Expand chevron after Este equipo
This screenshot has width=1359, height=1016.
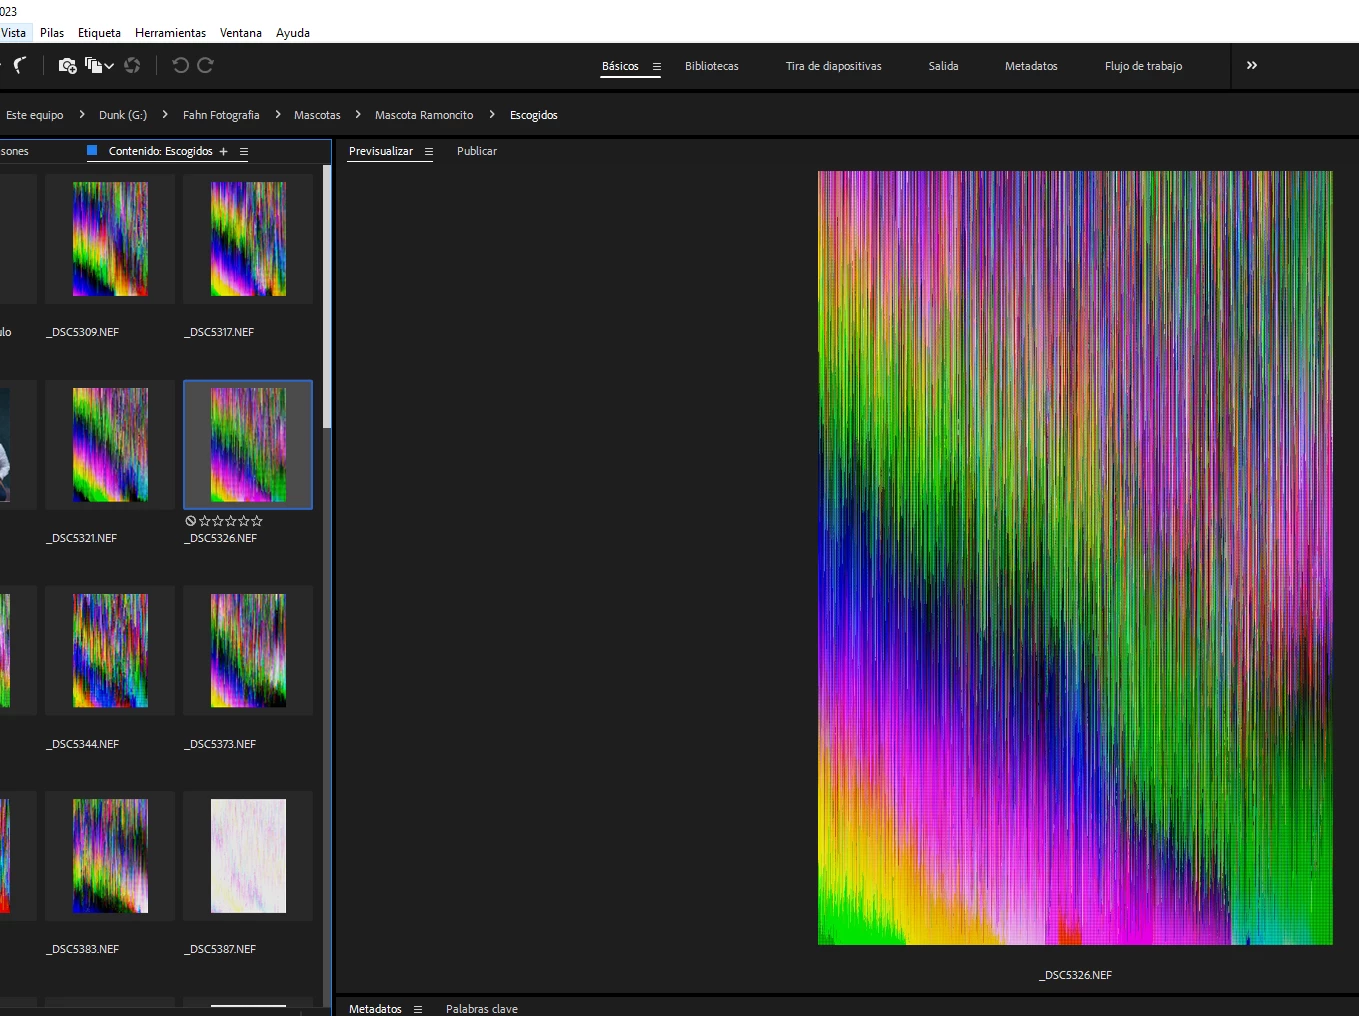tap(82, 114)
